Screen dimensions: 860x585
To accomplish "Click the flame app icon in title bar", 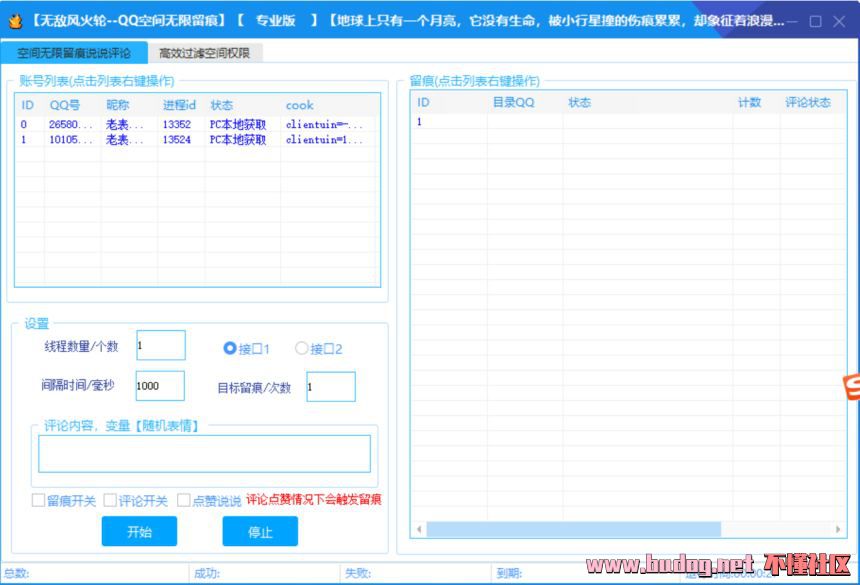I will coord(15,21).
